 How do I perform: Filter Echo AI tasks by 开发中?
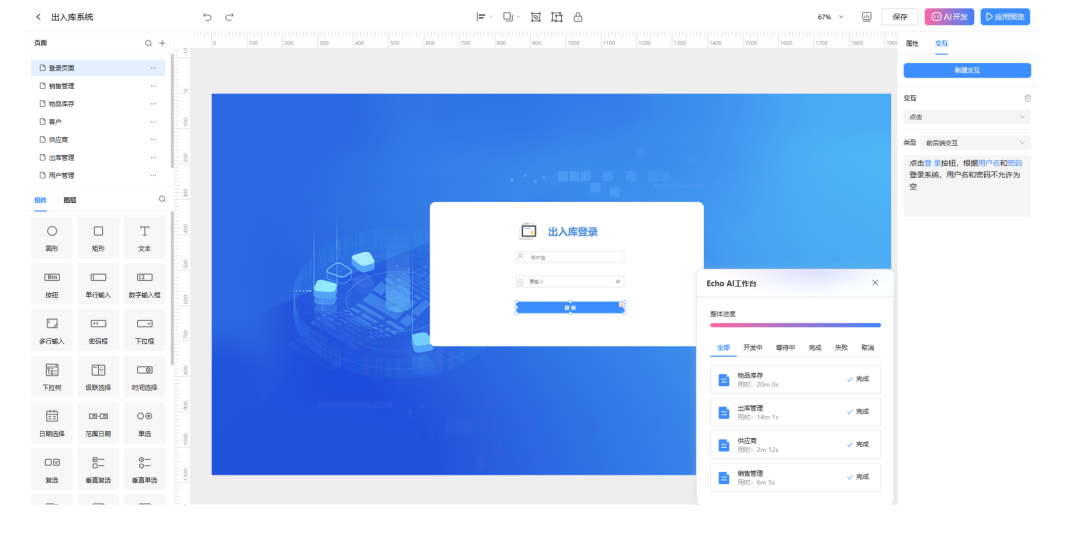click(x=752, y=347)
